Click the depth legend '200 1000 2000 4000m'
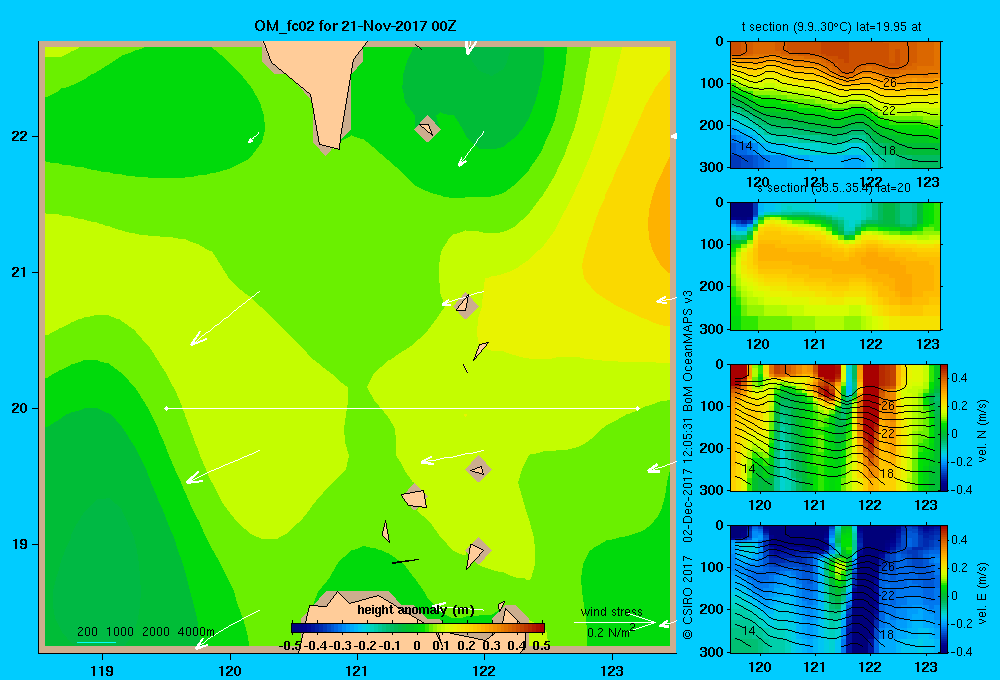 click(145, 632)
